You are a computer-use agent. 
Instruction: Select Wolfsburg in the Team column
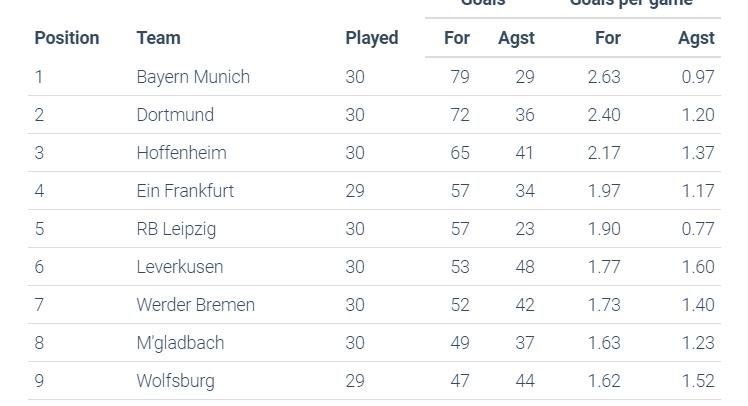175,381
